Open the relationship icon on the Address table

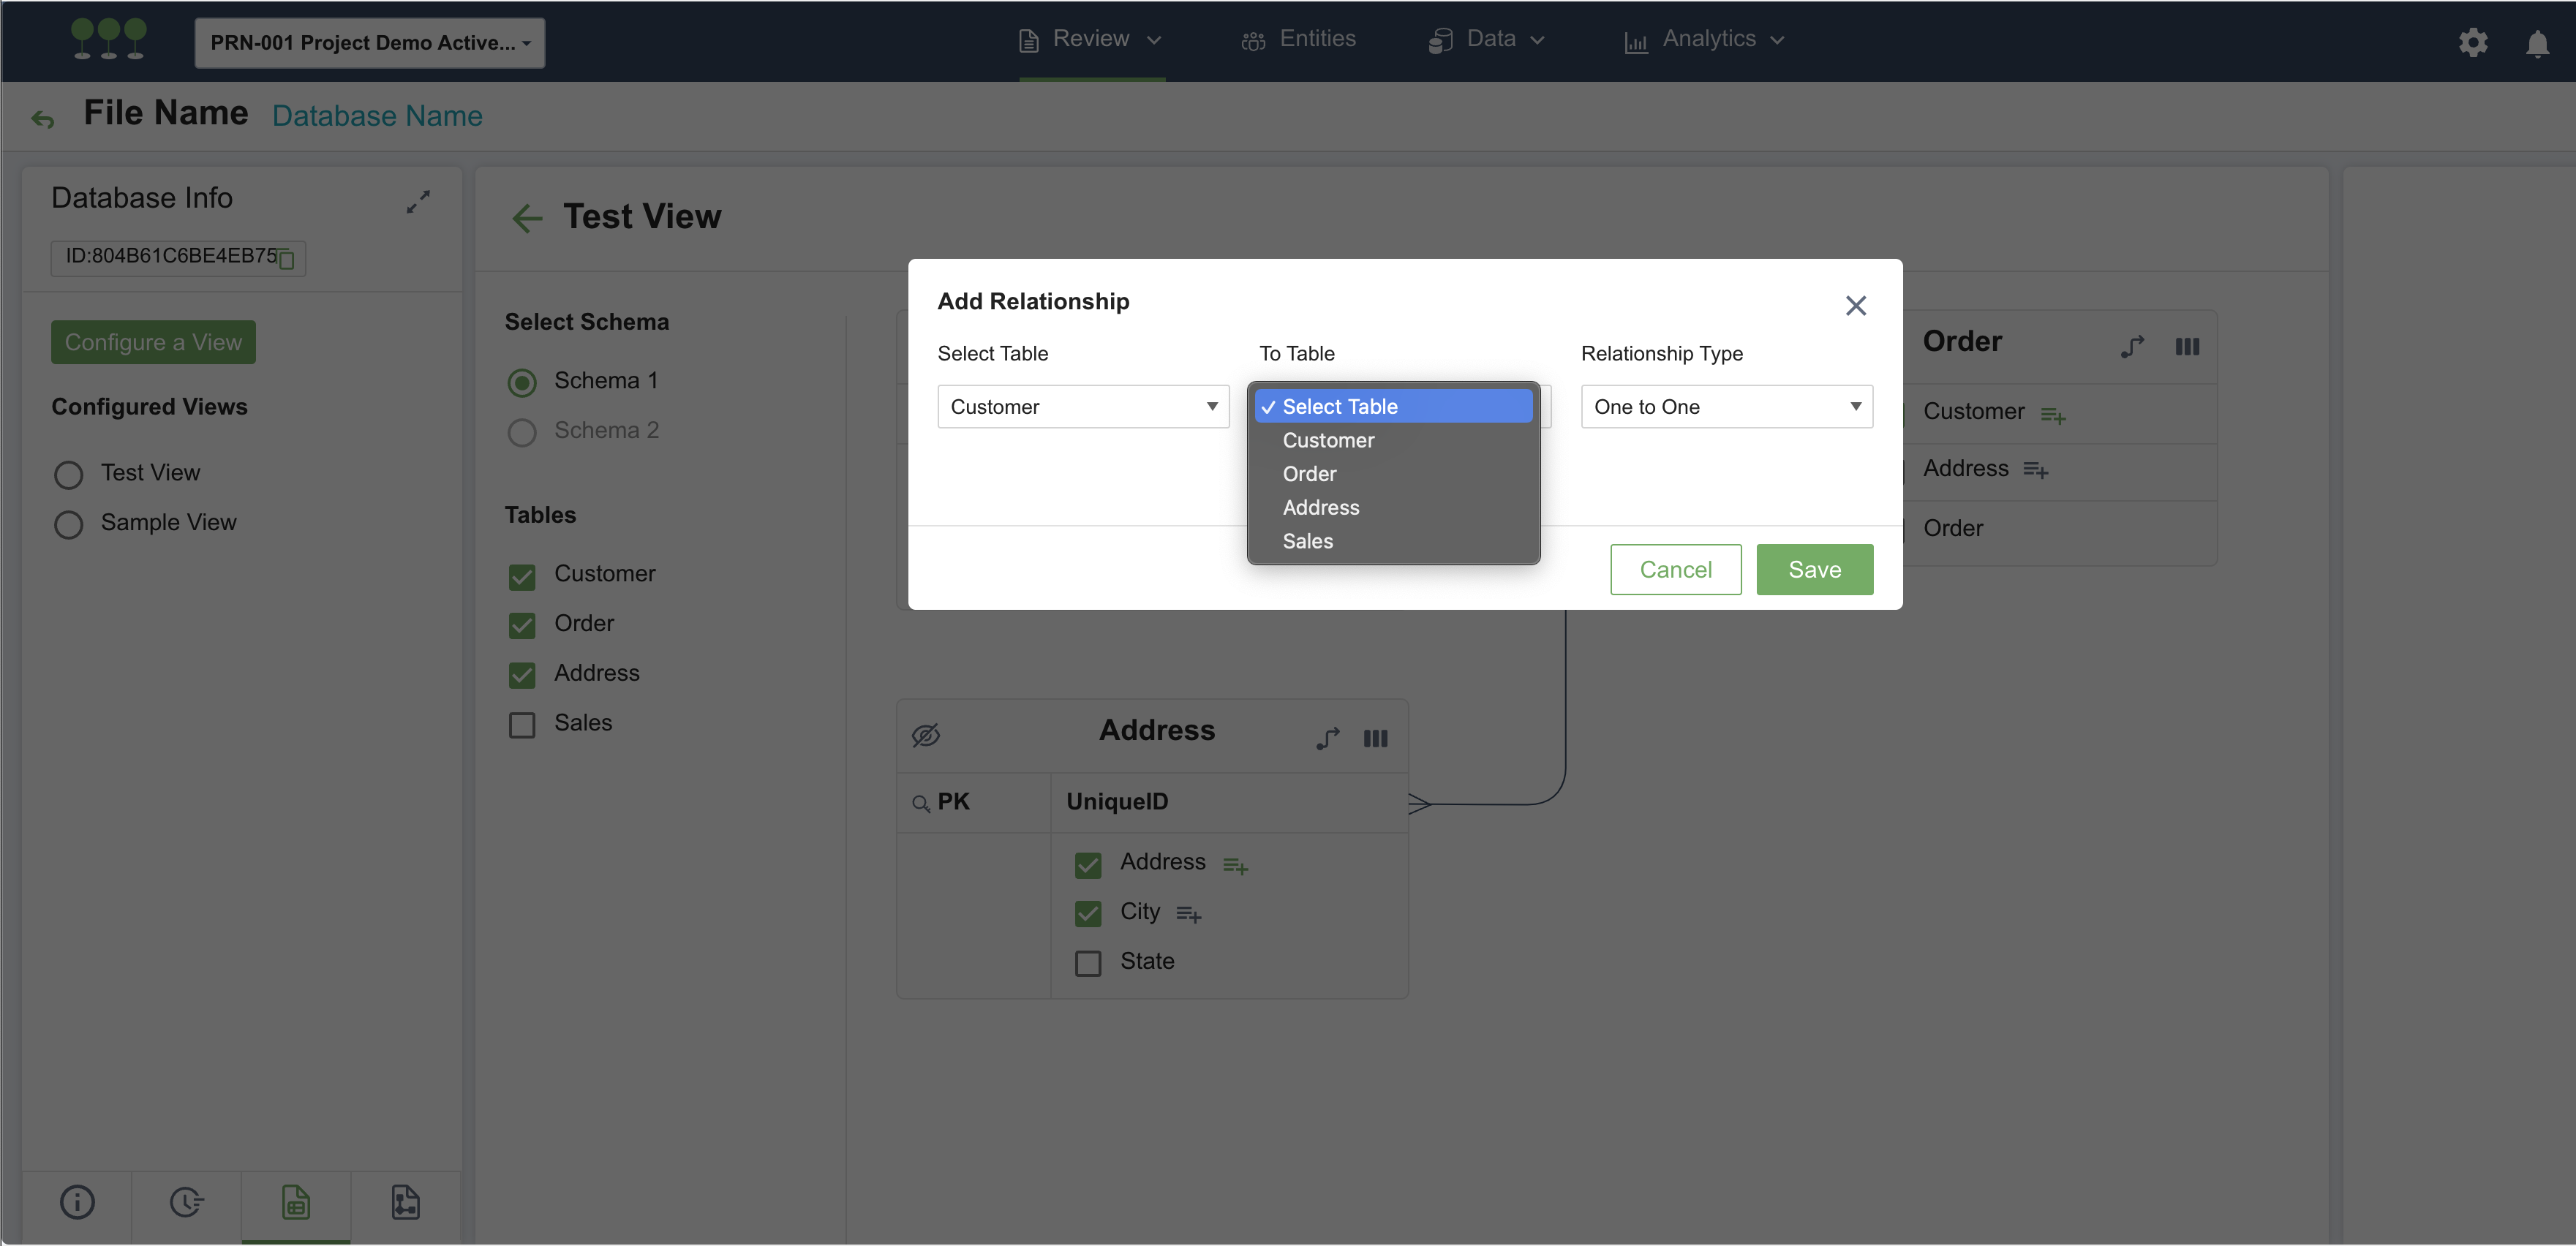coord(1327,738)
